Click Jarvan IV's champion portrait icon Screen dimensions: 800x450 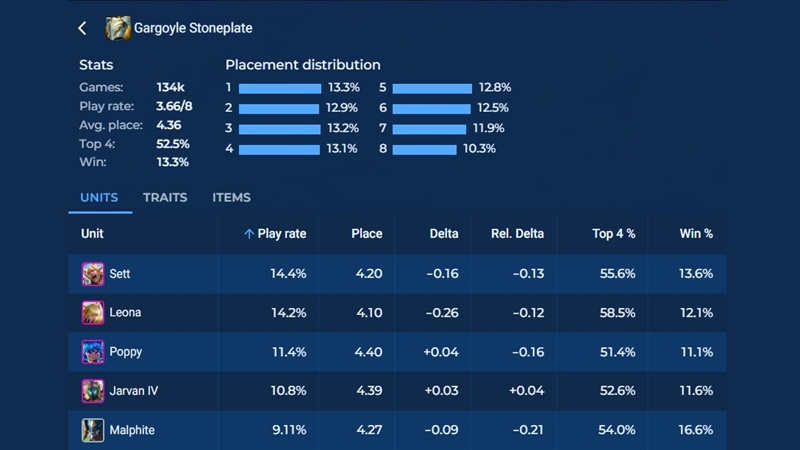coord(93,391)
